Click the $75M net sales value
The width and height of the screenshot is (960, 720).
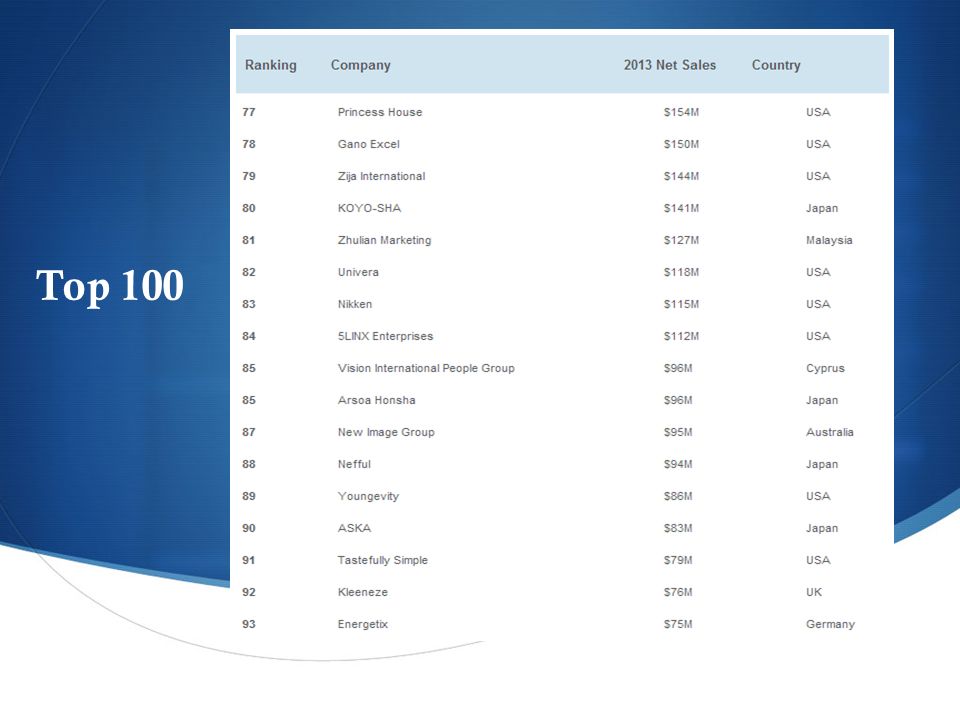click(x=678, y=624)
